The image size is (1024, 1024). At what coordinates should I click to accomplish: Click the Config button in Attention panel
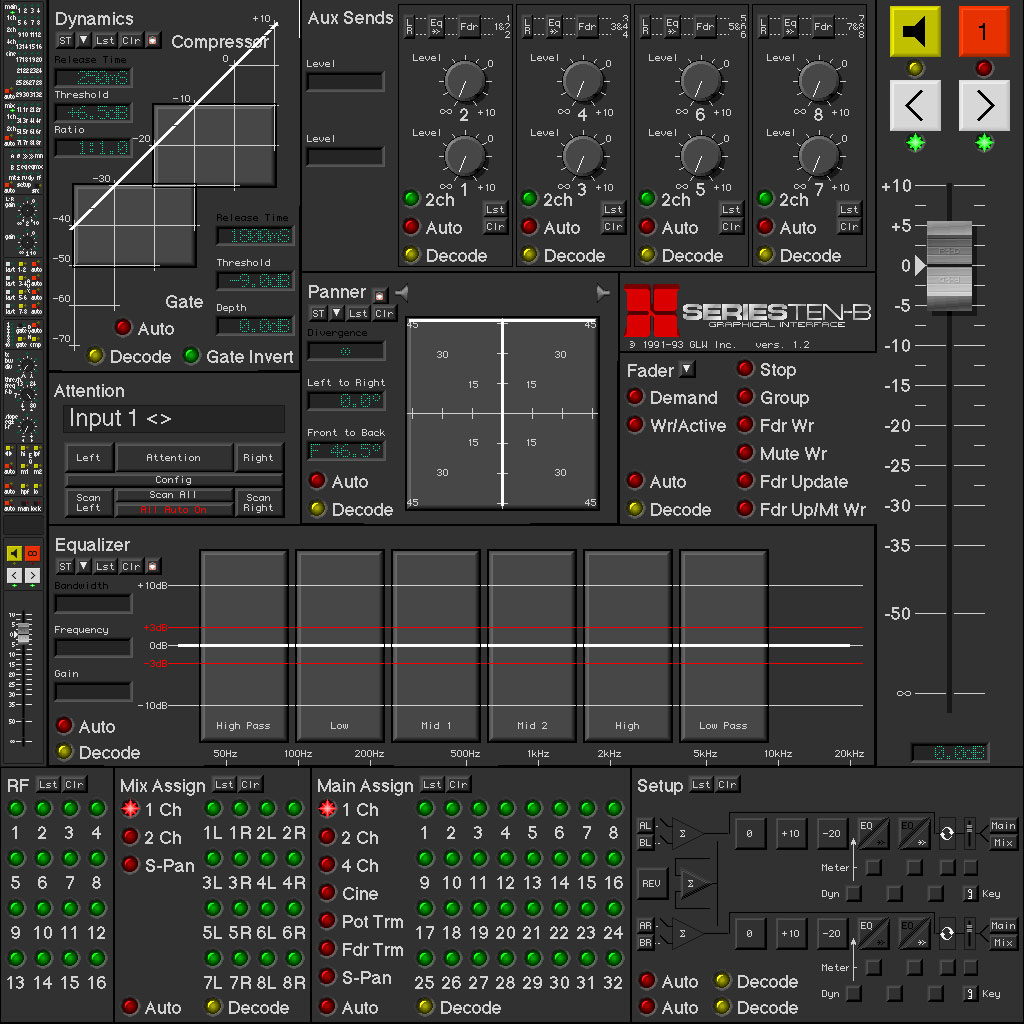(x=174, y=480)
